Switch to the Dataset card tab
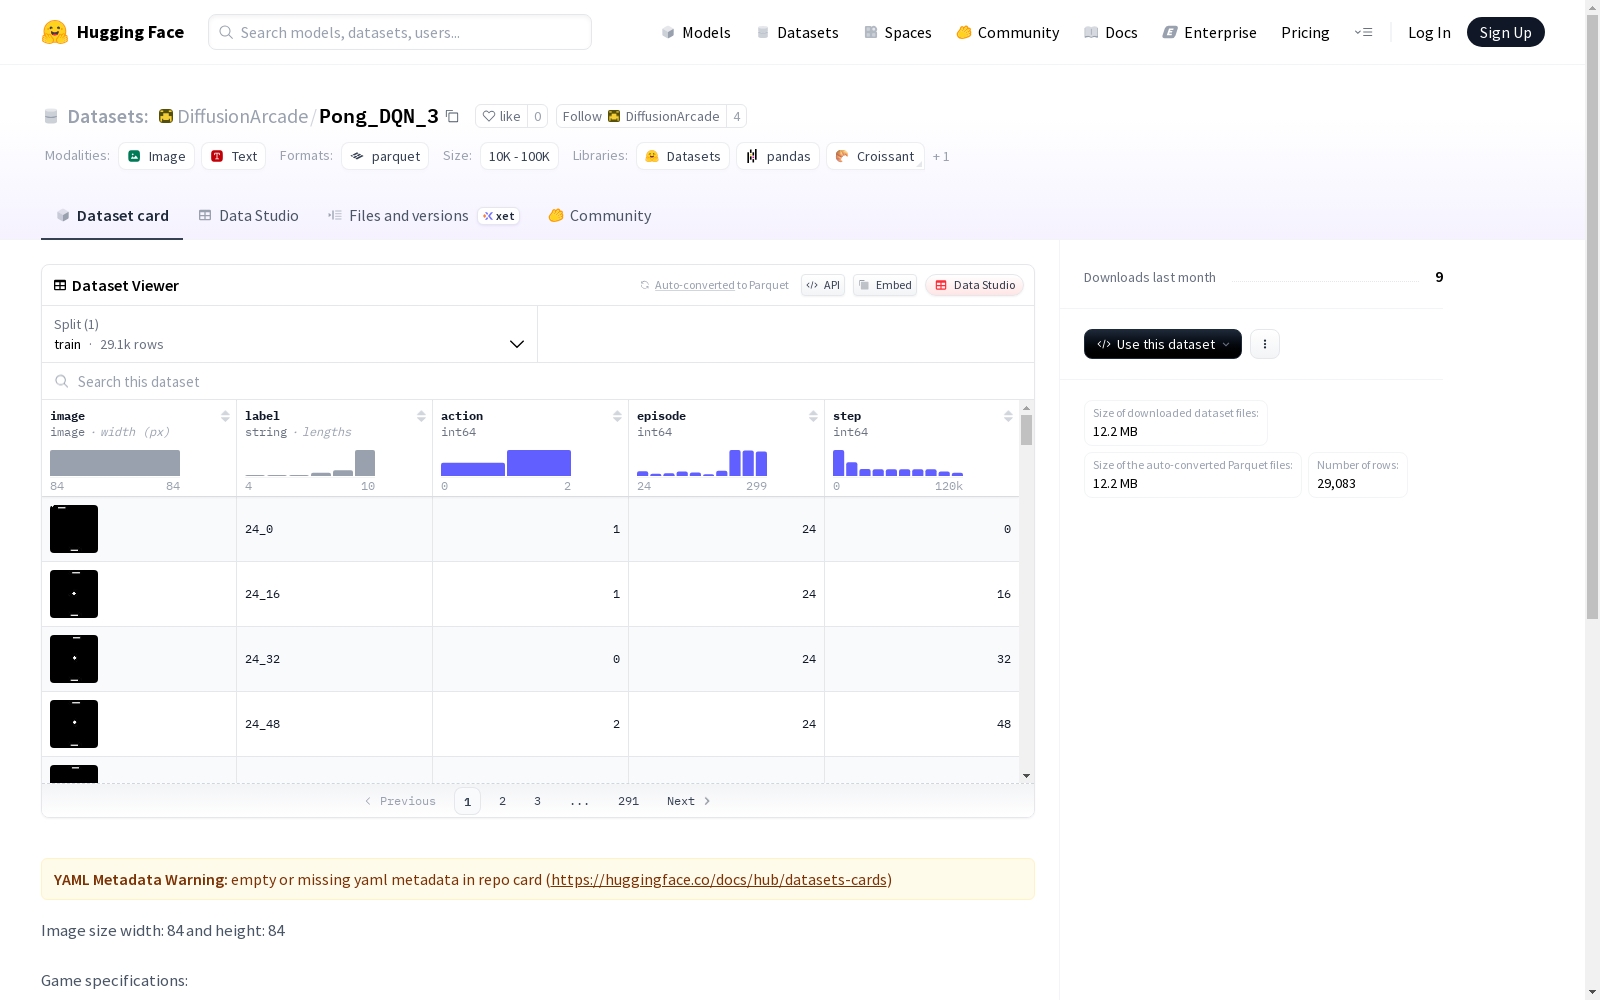1600x1000 pixels. click(112, 215)
